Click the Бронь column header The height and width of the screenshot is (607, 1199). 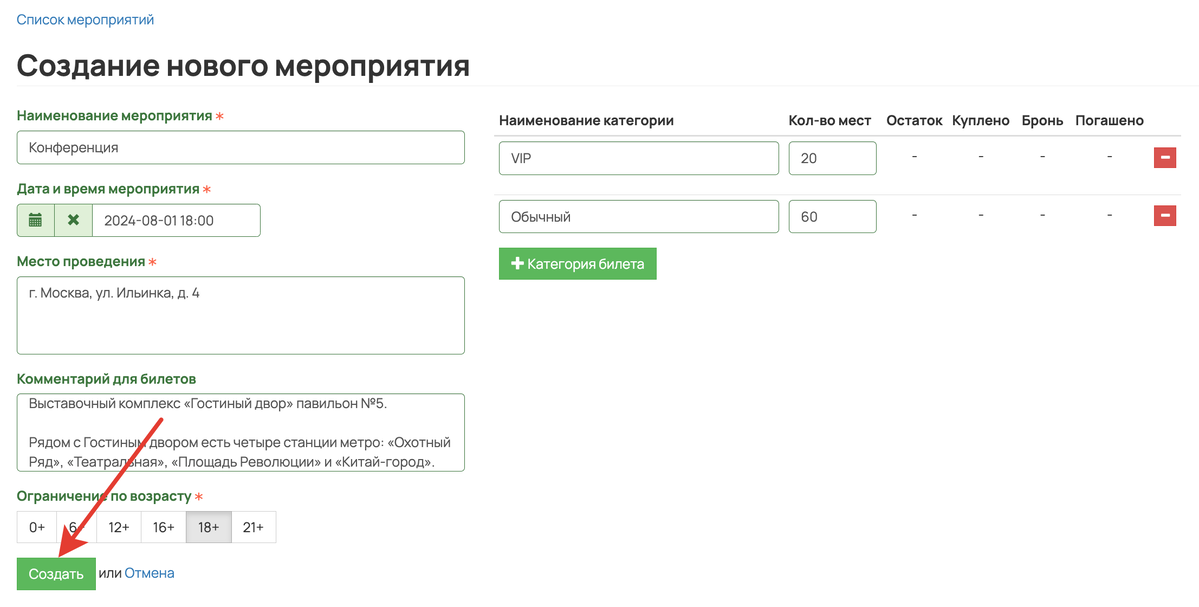pos(1042,120)
